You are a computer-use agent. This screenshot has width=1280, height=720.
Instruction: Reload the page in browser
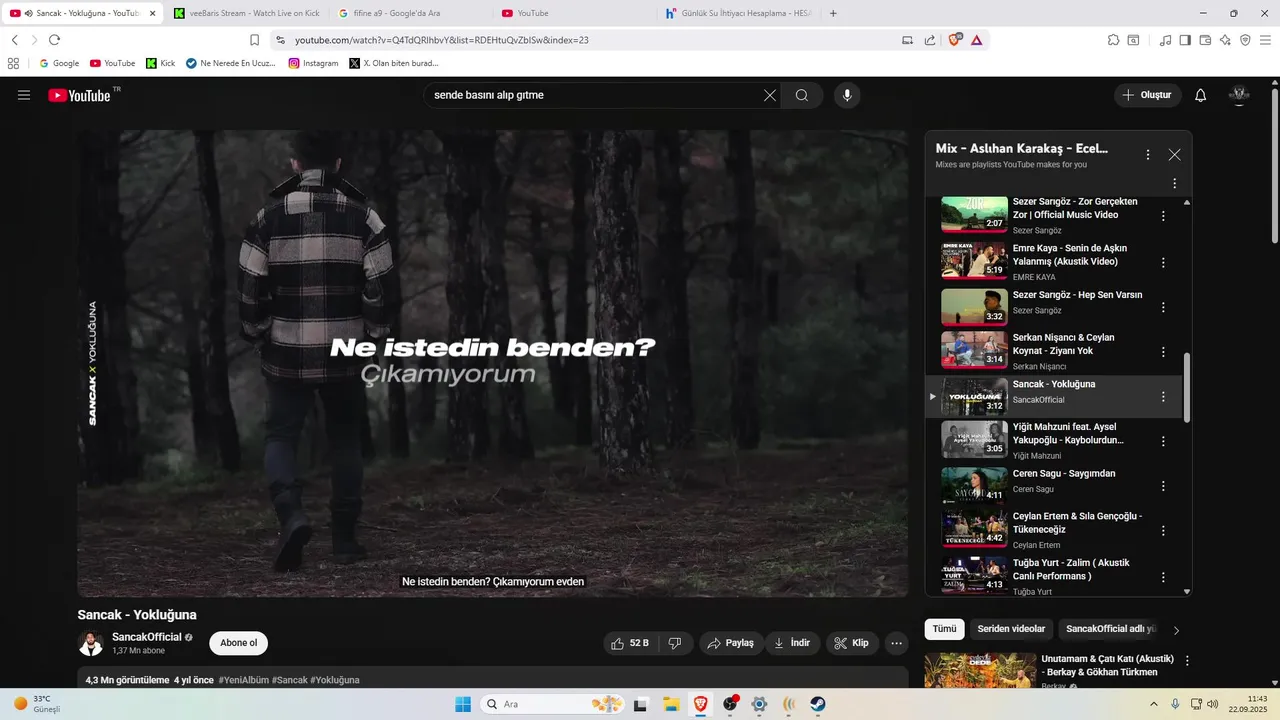54,40
